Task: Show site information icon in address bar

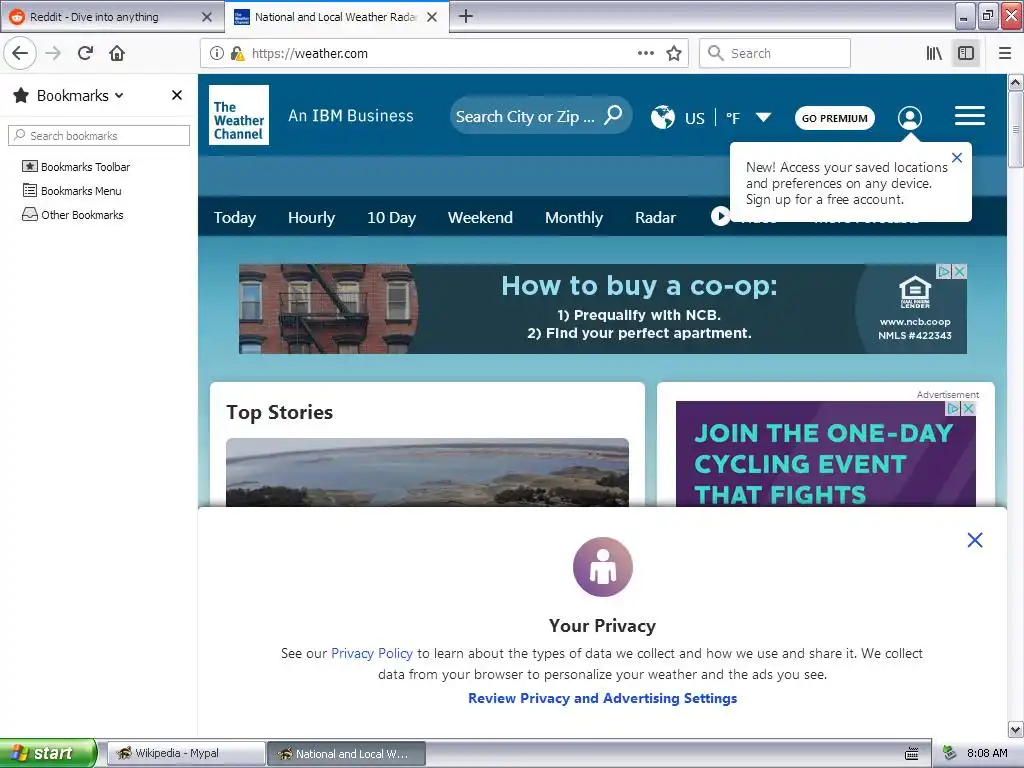Action: tap(217, 53)
